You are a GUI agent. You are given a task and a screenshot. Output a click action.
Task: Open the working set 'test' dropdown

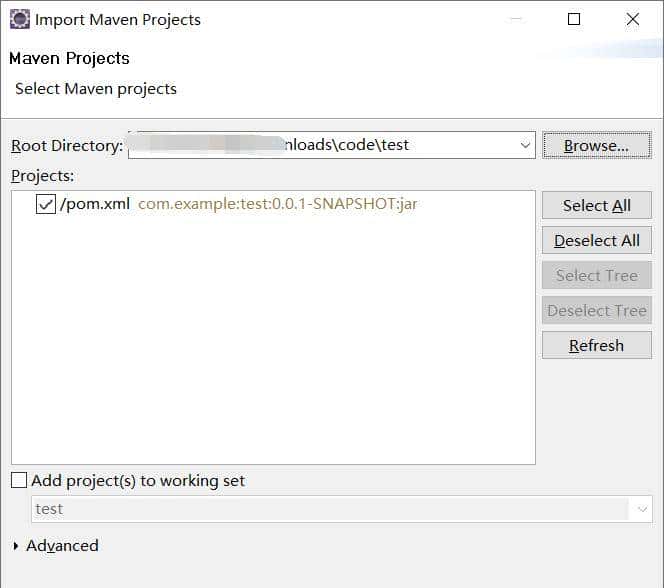click(642, 509)
